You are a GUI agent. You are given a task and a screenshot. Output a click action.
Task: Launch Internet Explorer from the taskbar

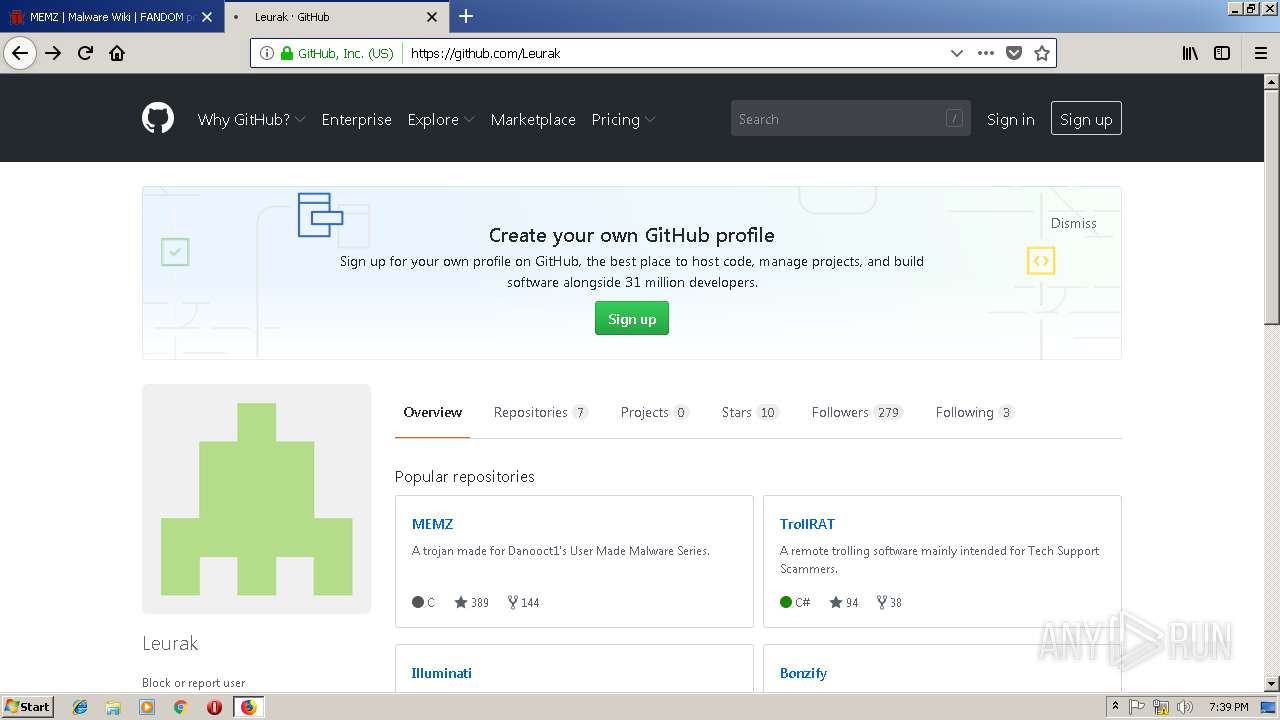[x=80, y=707]
